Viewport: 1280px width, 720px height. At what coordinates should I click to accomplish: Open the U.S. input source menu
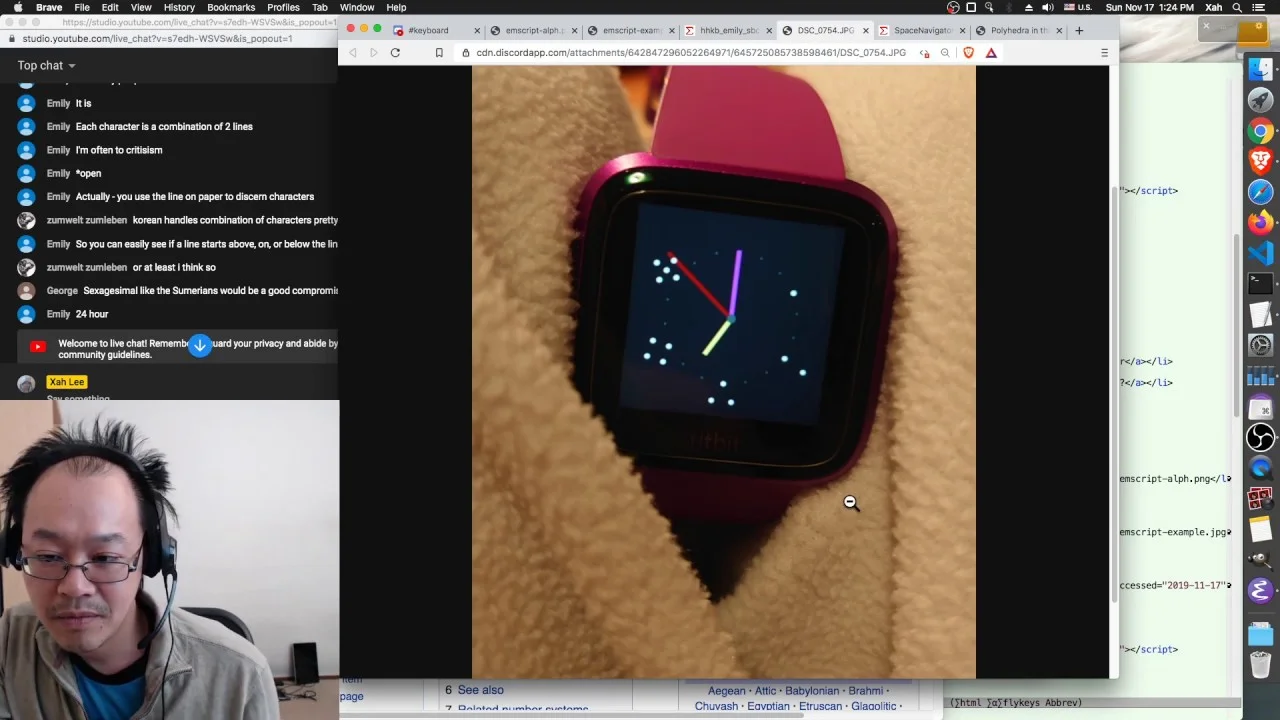click(x=1079, y=7)
